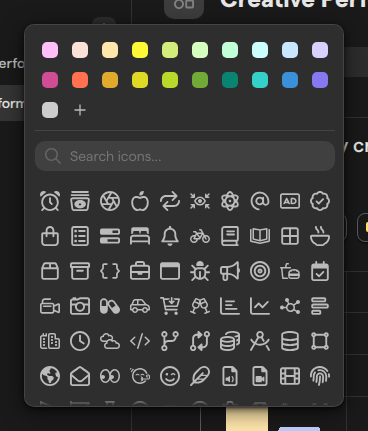Choose the globe earth icon
Viewport: 368px width, 431px height.
pyautogui.click(x=50, y=376)
